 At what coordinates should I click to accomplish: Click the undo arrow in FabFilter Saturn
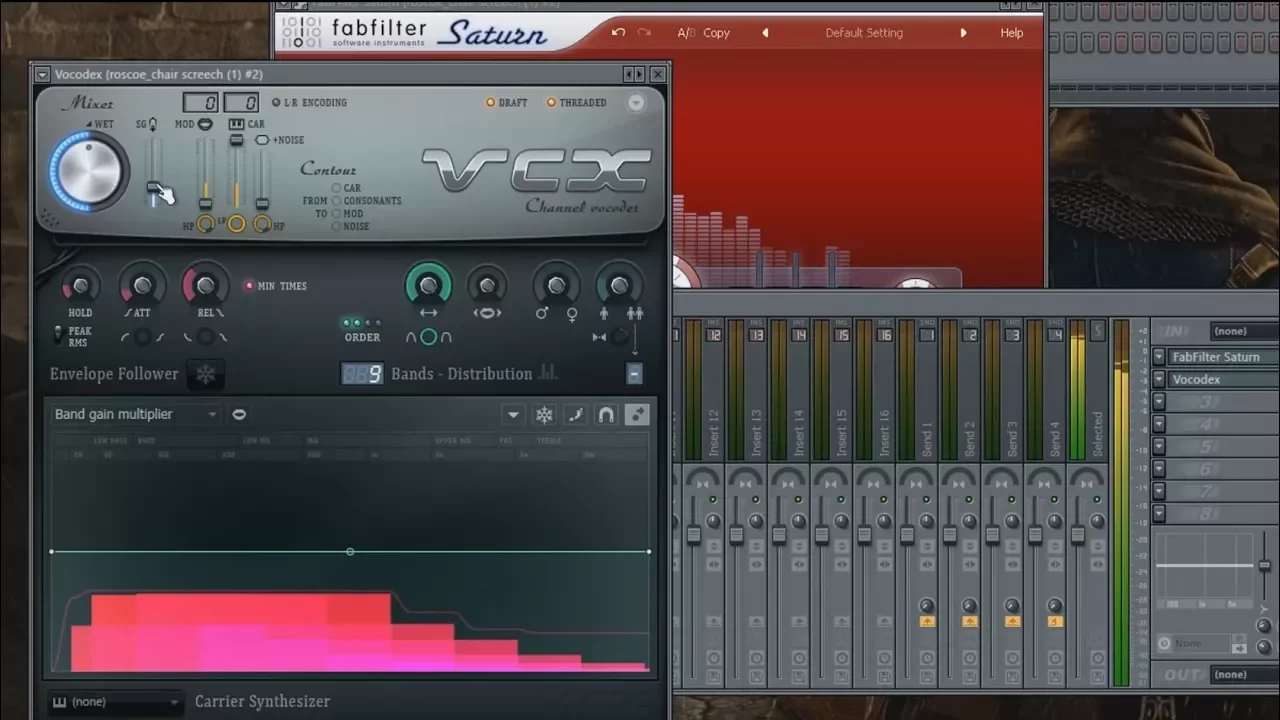618,32
